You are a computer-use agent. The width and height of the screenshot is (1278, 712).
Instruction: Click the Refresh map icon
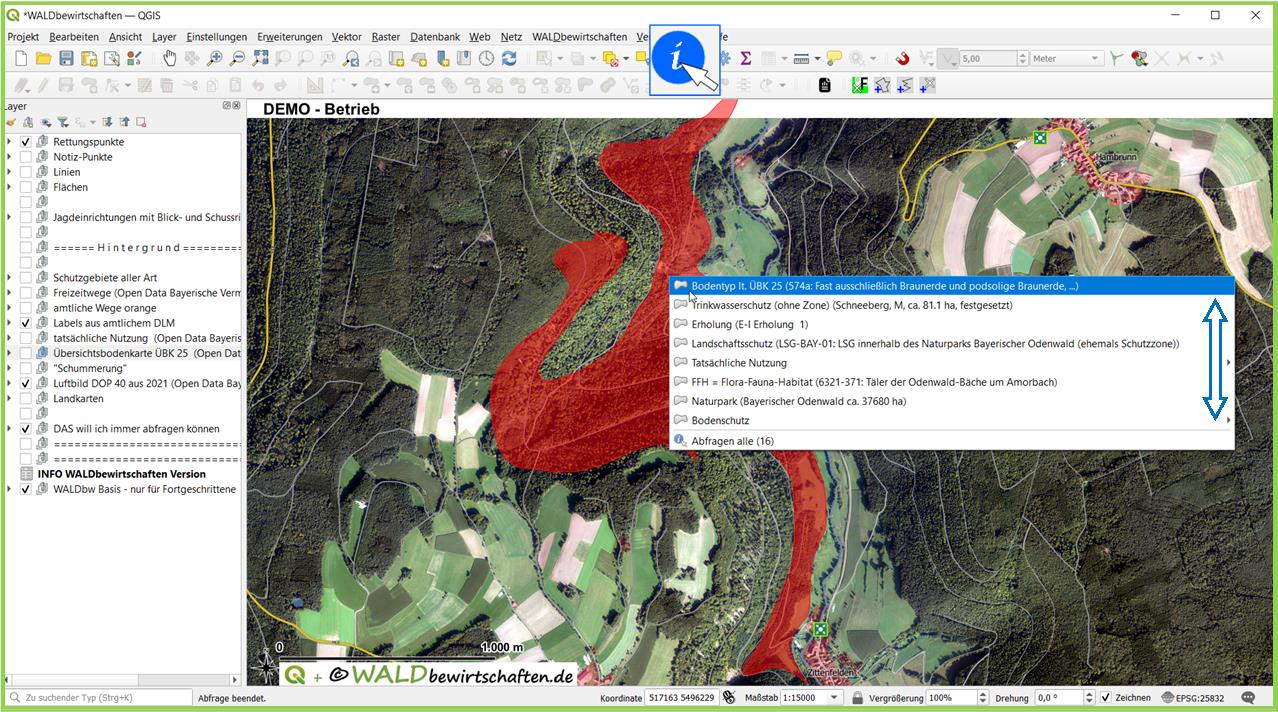[509, 59]
